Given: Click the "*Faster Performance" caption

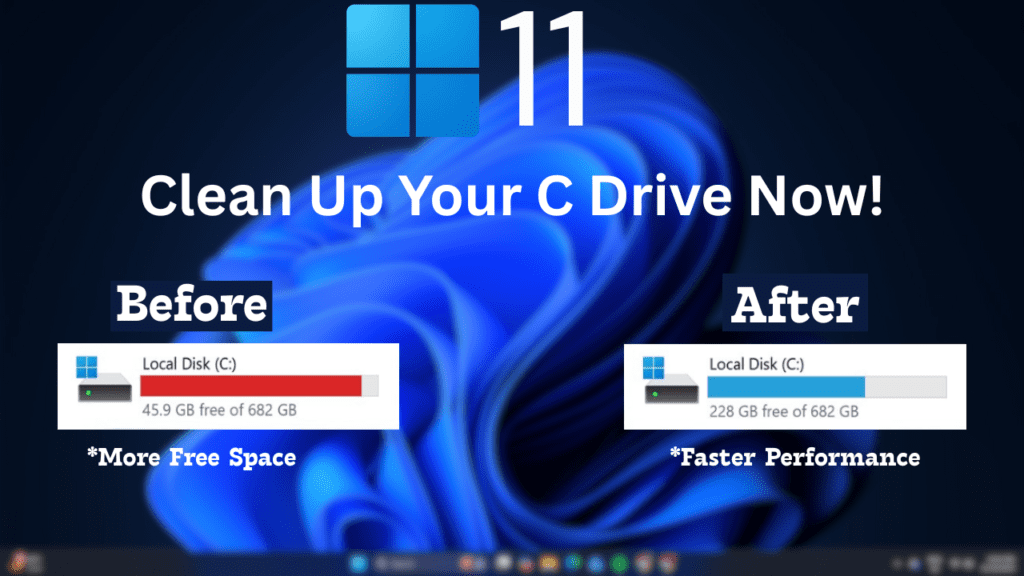Looking at the screenshot, I should point(794,457).
